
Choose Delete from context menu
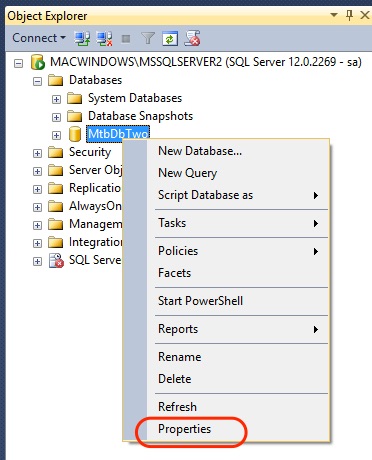pos(238,379)
